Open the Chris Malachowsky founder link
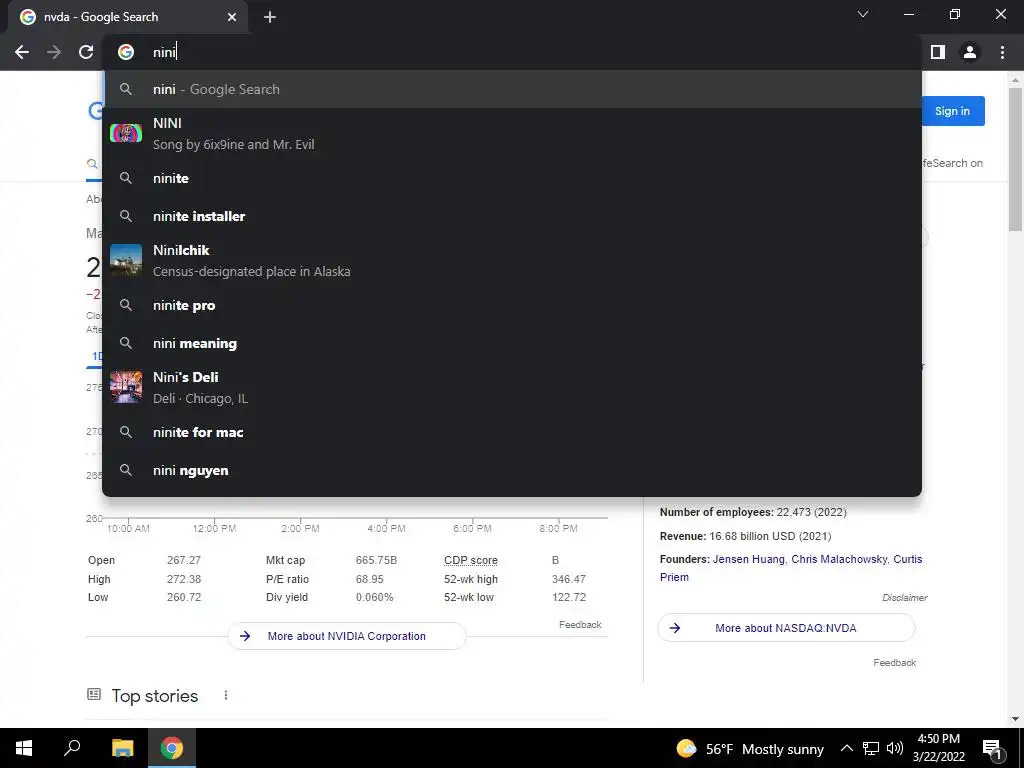This screenshot has width=1024, height=768. (x=839, y=560)
